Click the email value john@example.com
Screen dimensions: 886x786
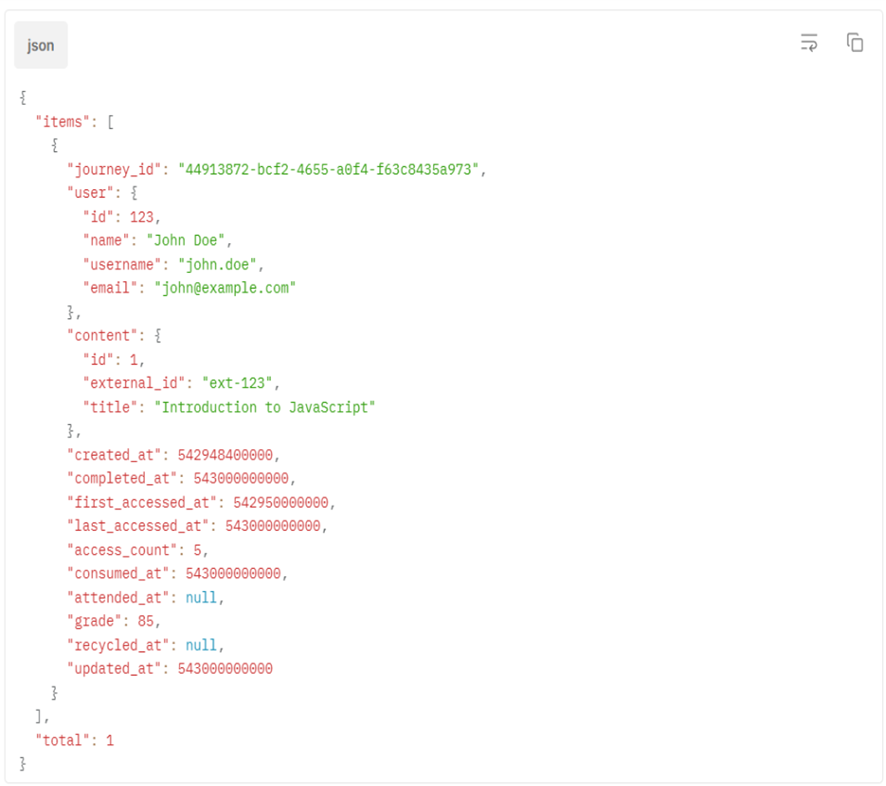[225, 289]
